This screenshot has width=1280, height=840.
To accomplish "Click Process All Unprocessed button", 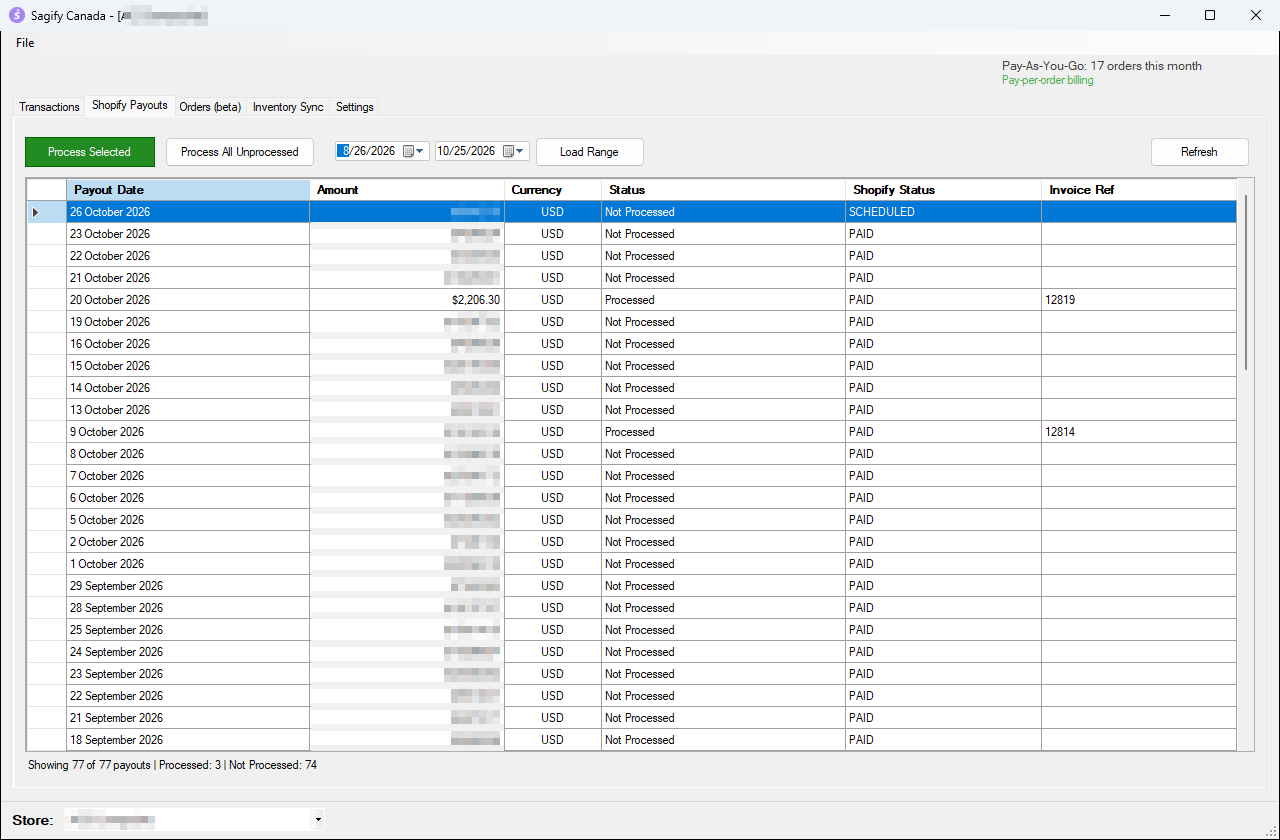I will point(240,152).
